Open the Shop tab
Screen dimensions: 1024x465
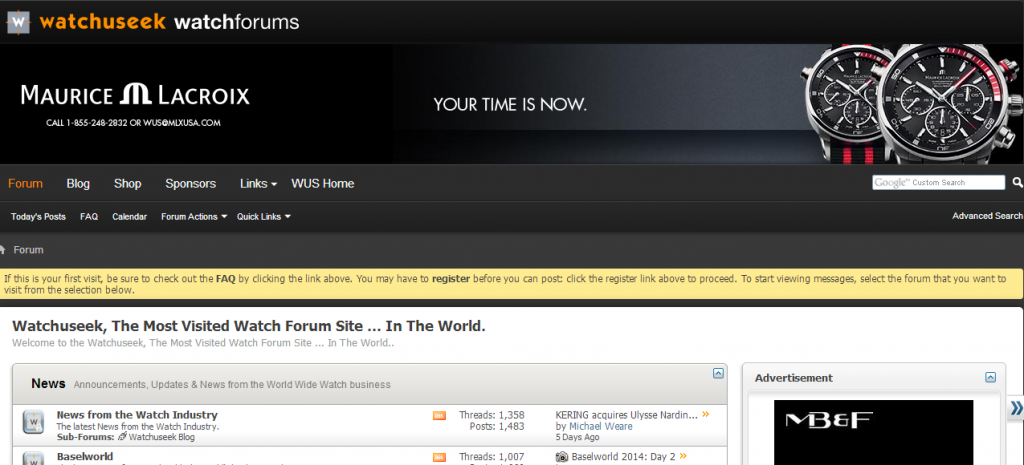point(127,184)
